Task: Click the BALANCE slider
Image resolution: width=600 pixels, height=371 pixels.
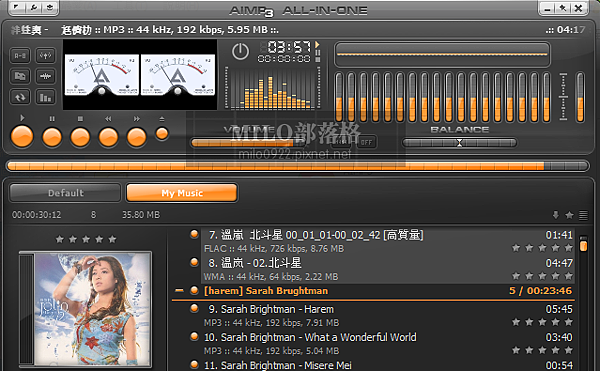Action: click(460, 143)
